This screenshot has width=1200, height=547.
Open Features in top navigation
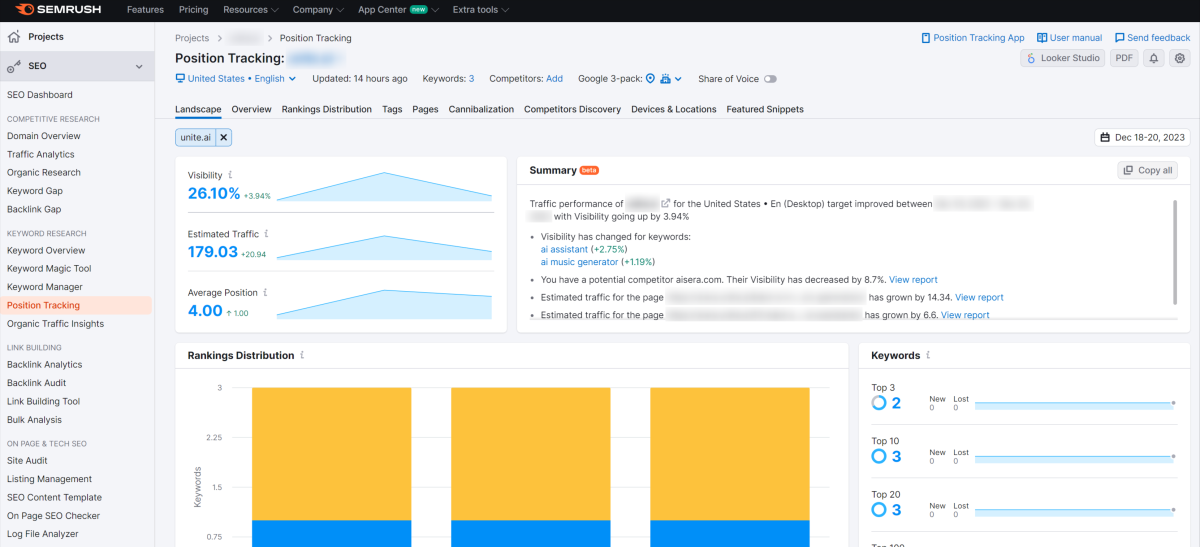click(x=145, y=10)
